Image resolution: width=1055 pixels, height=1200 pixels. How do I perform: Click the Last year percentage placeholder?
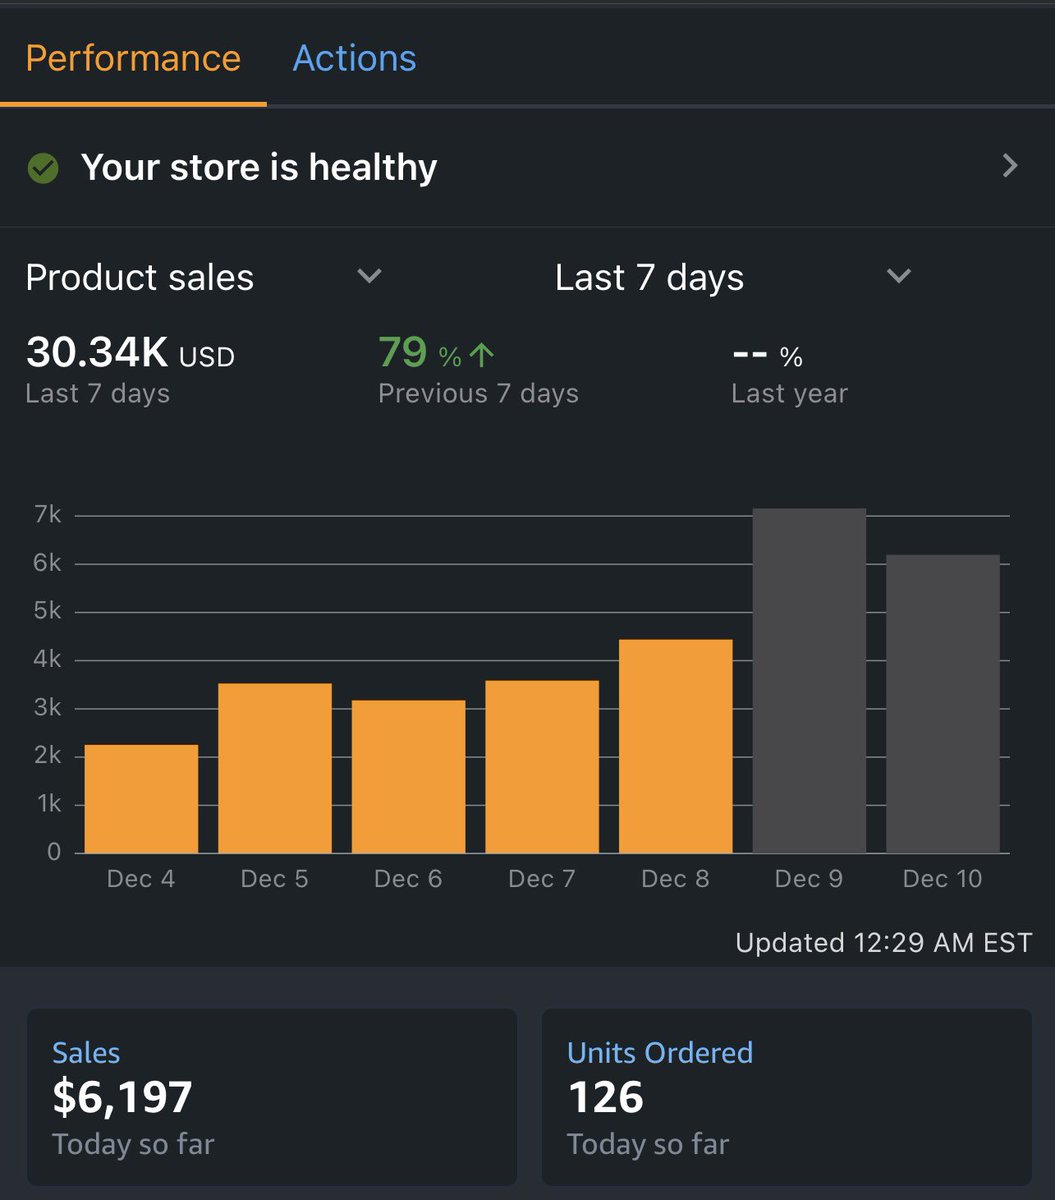(765, 355)
